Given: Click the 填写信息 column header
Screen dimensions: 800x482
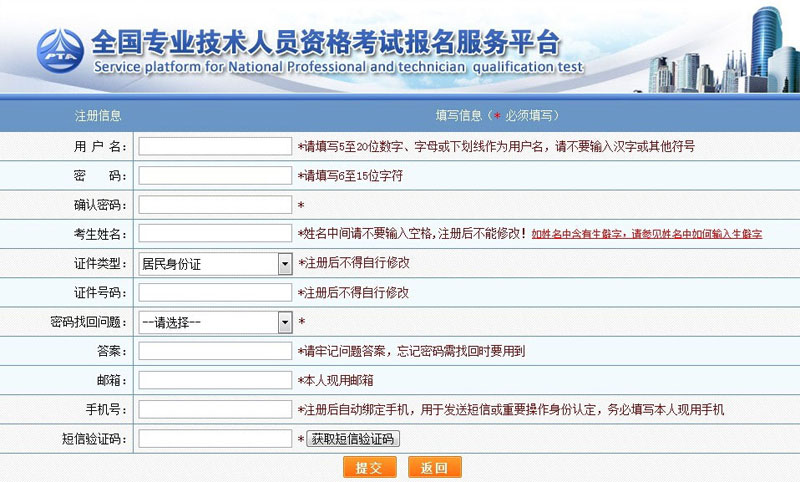Looking at the screenshot, I should coord(496,115).
